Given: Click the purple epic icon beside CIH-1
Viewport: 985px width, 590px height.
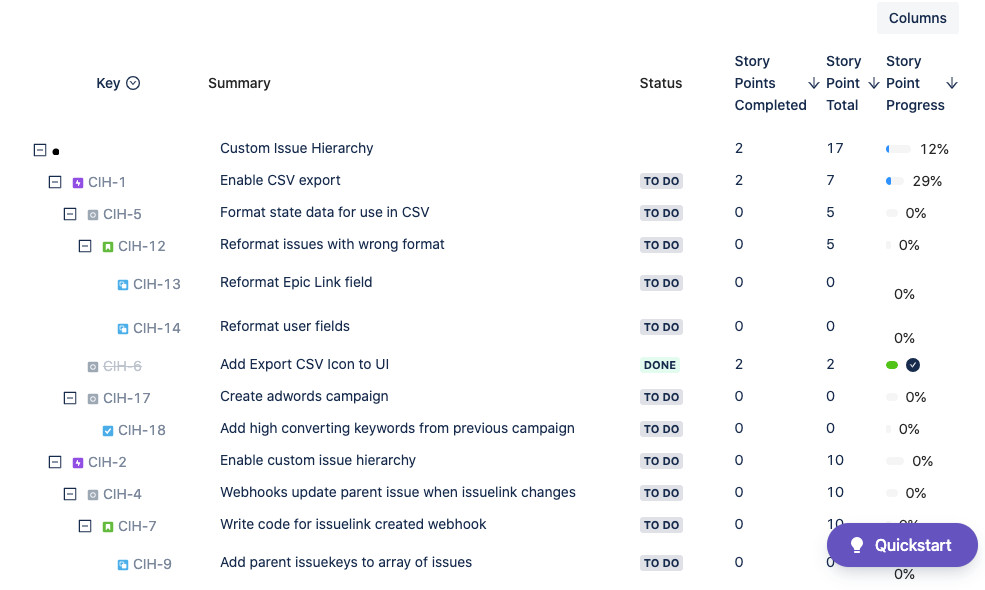Looking at the screenshot, I should tap(78, 182).
